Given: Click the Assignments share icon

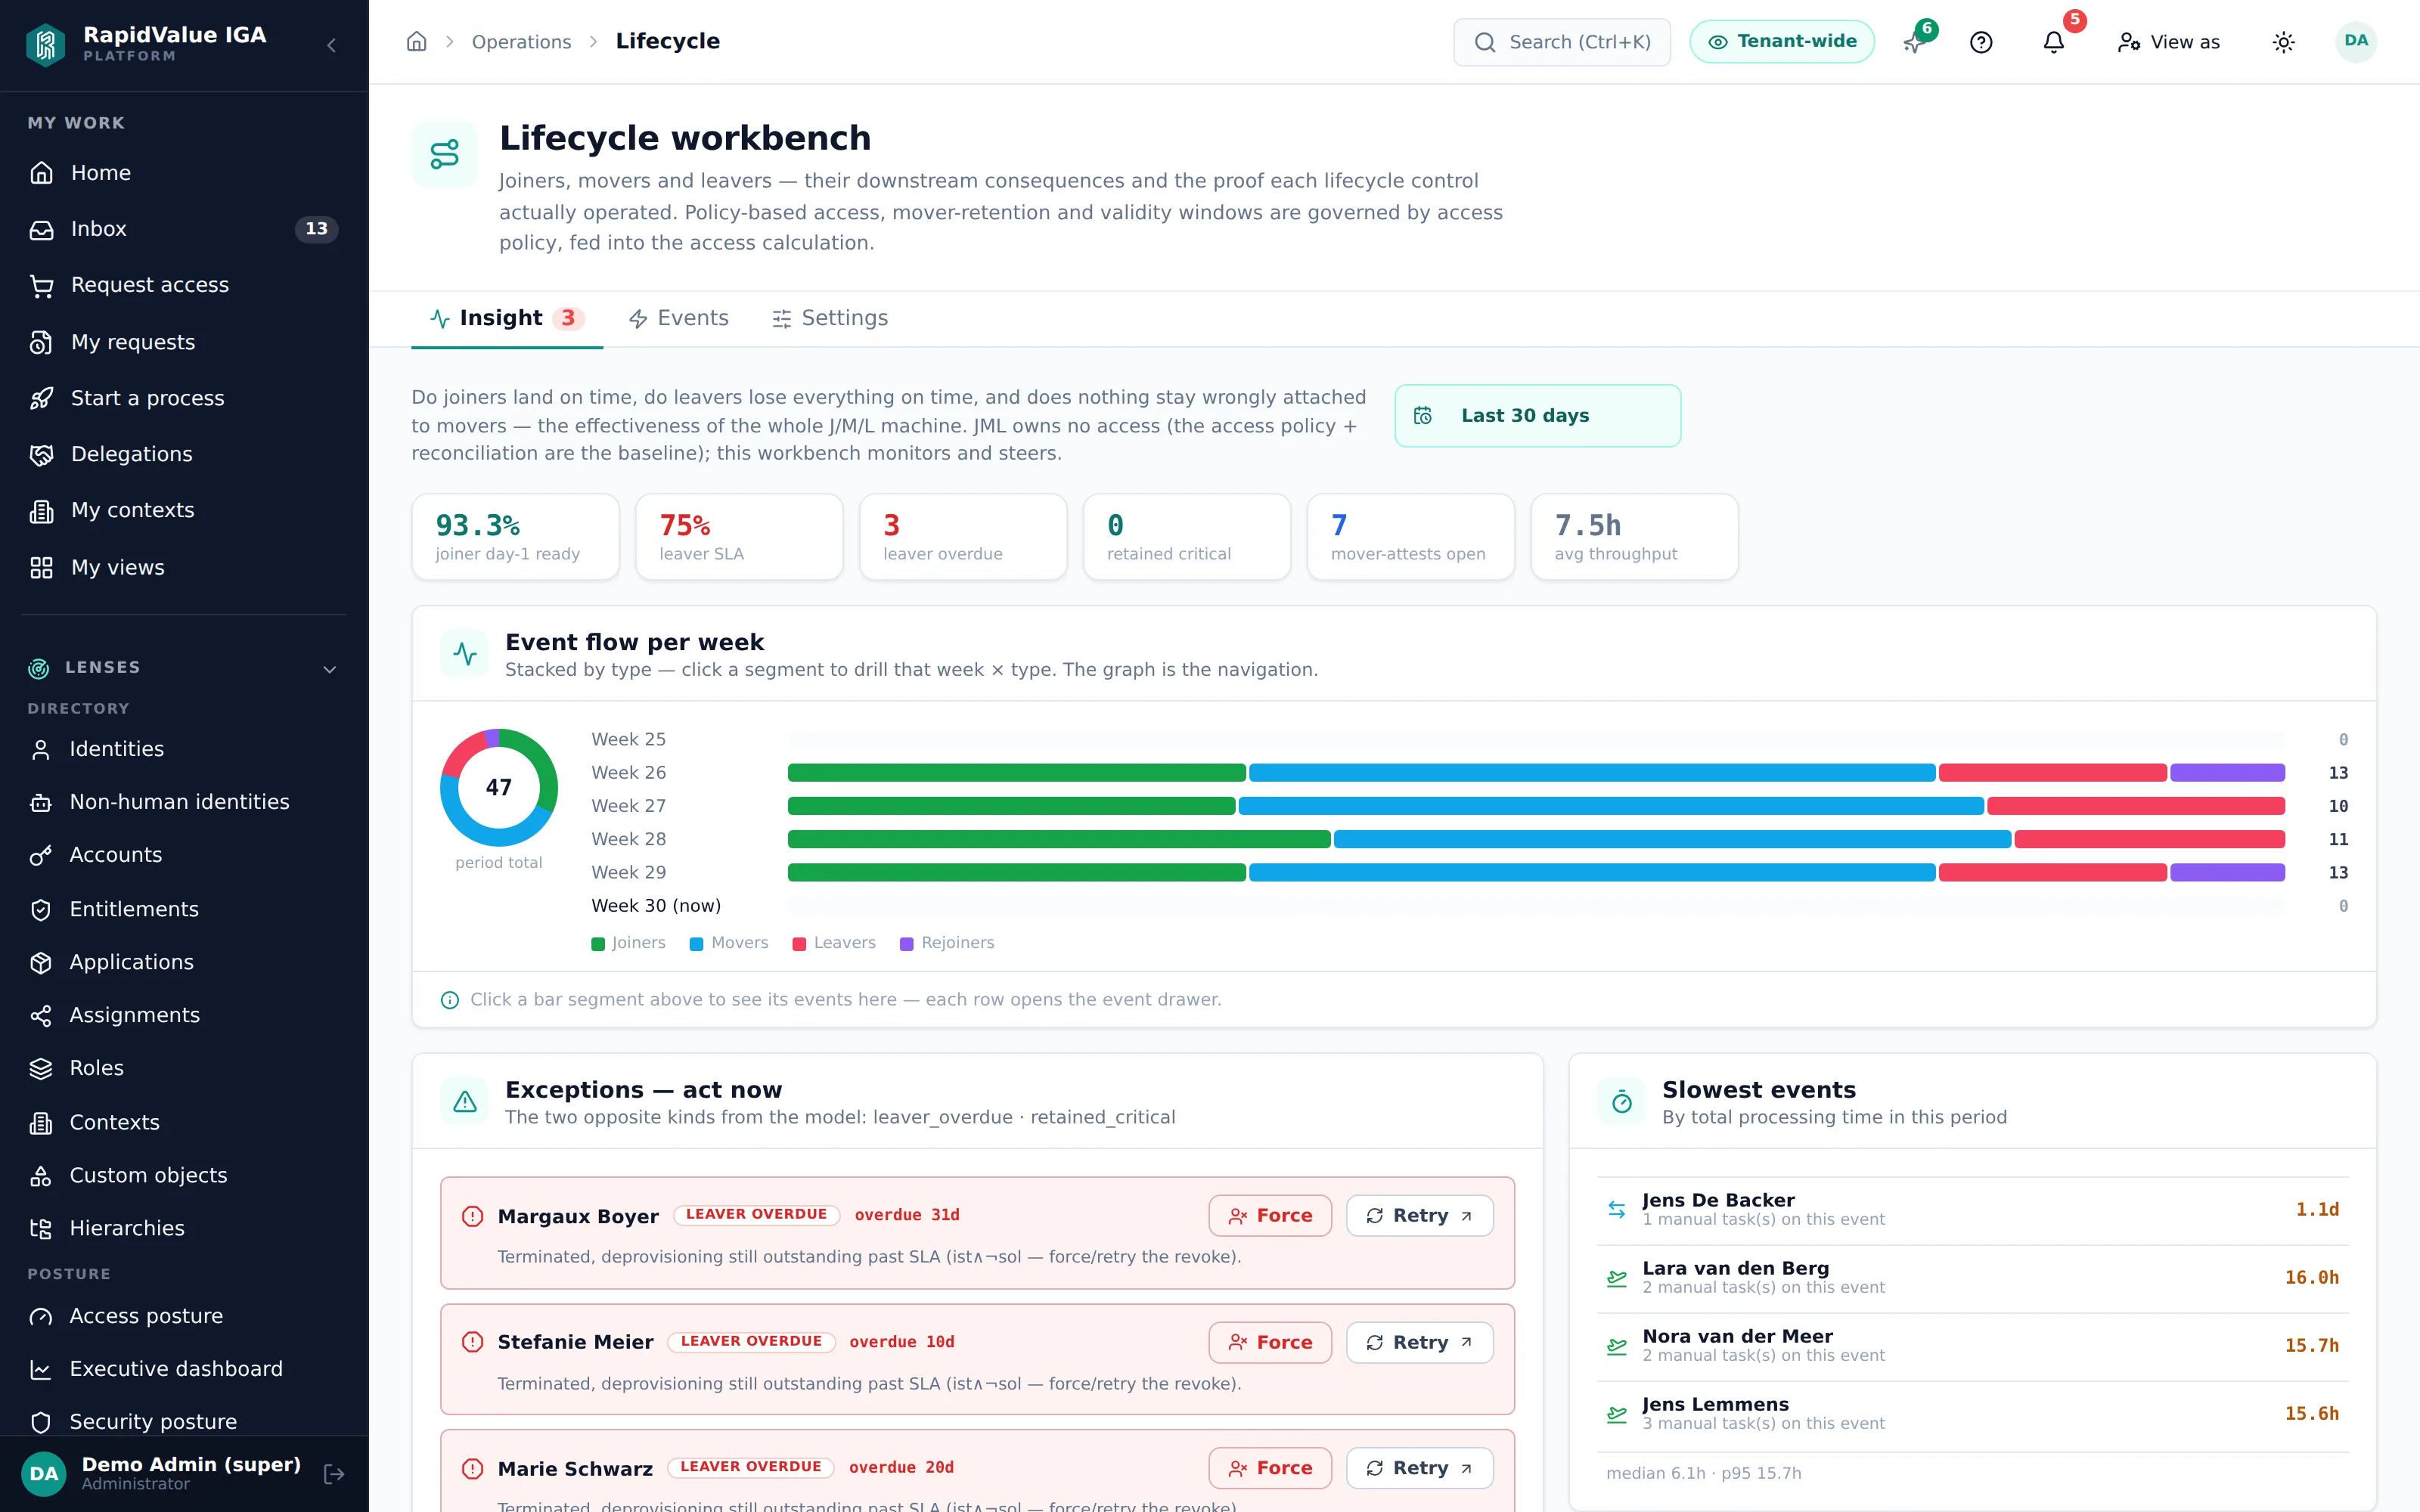Looking at the screenshot, I should (x=41, y=1016).
